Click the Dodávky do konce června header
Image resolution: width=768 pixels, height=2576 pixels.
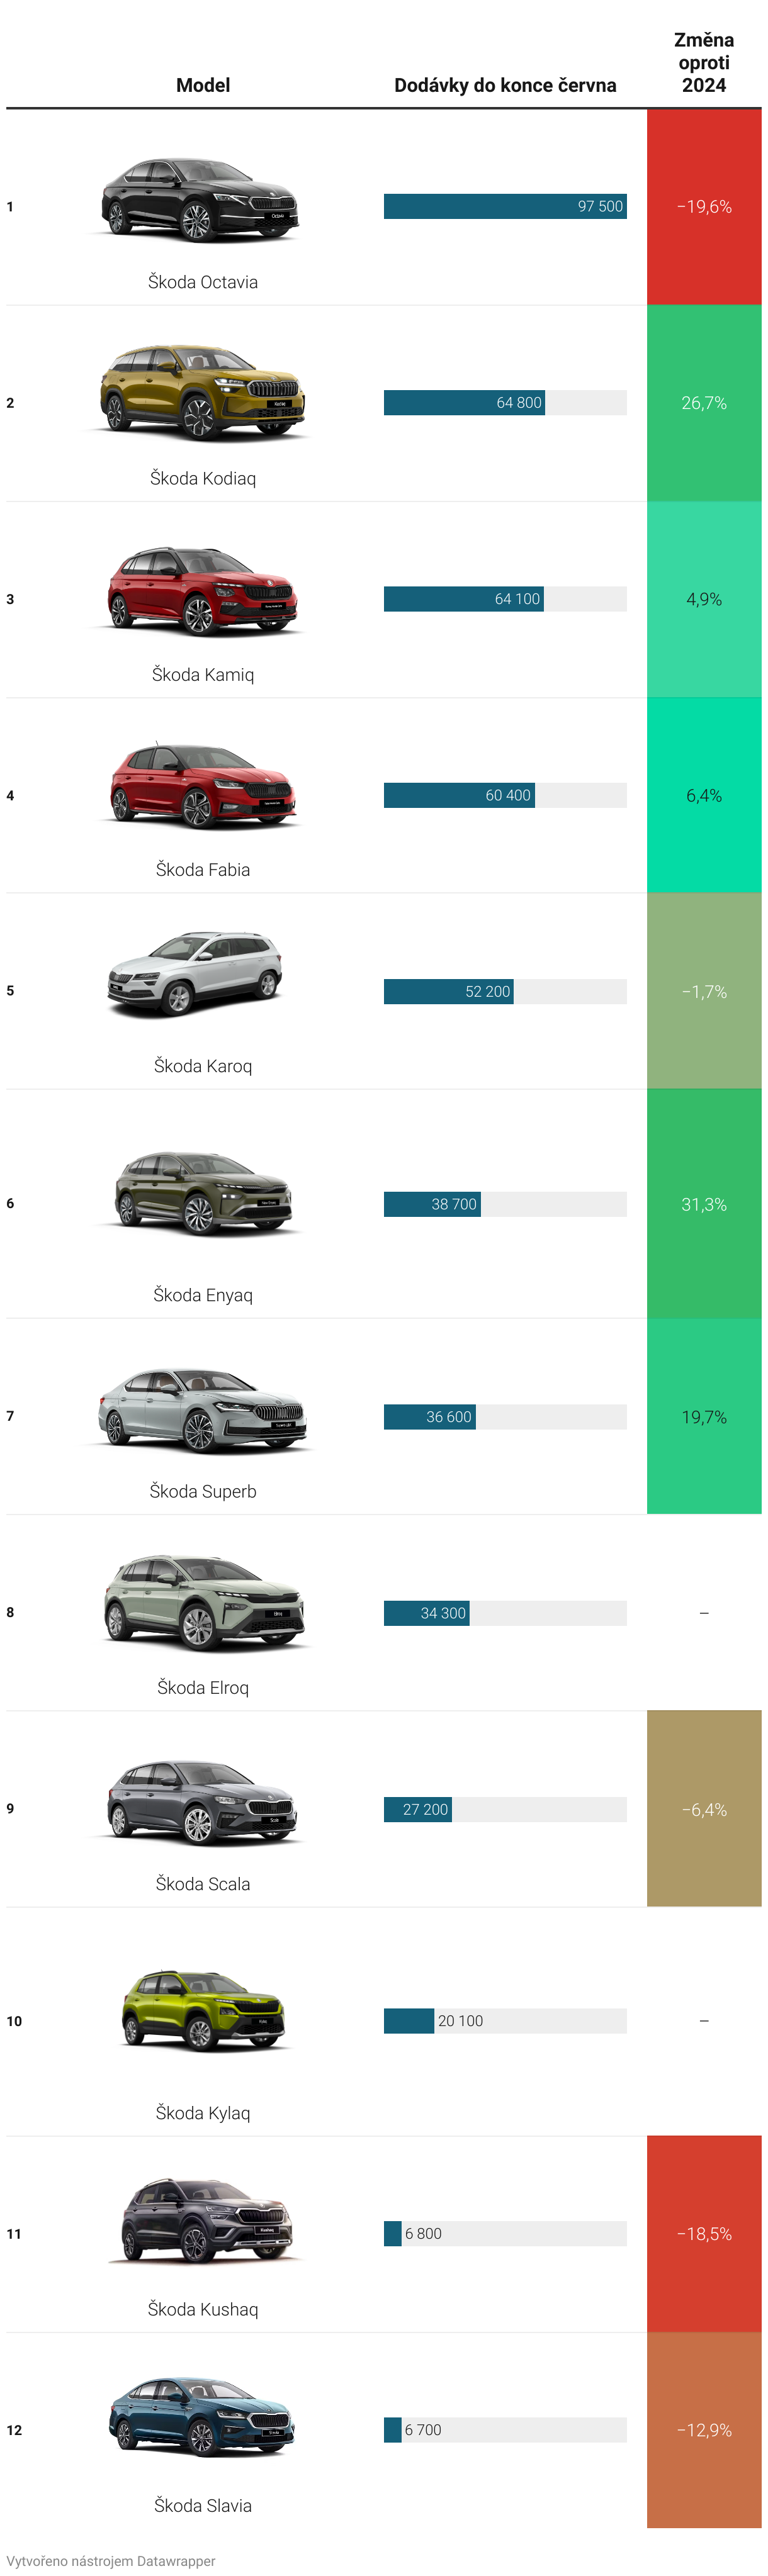point(505,85)
